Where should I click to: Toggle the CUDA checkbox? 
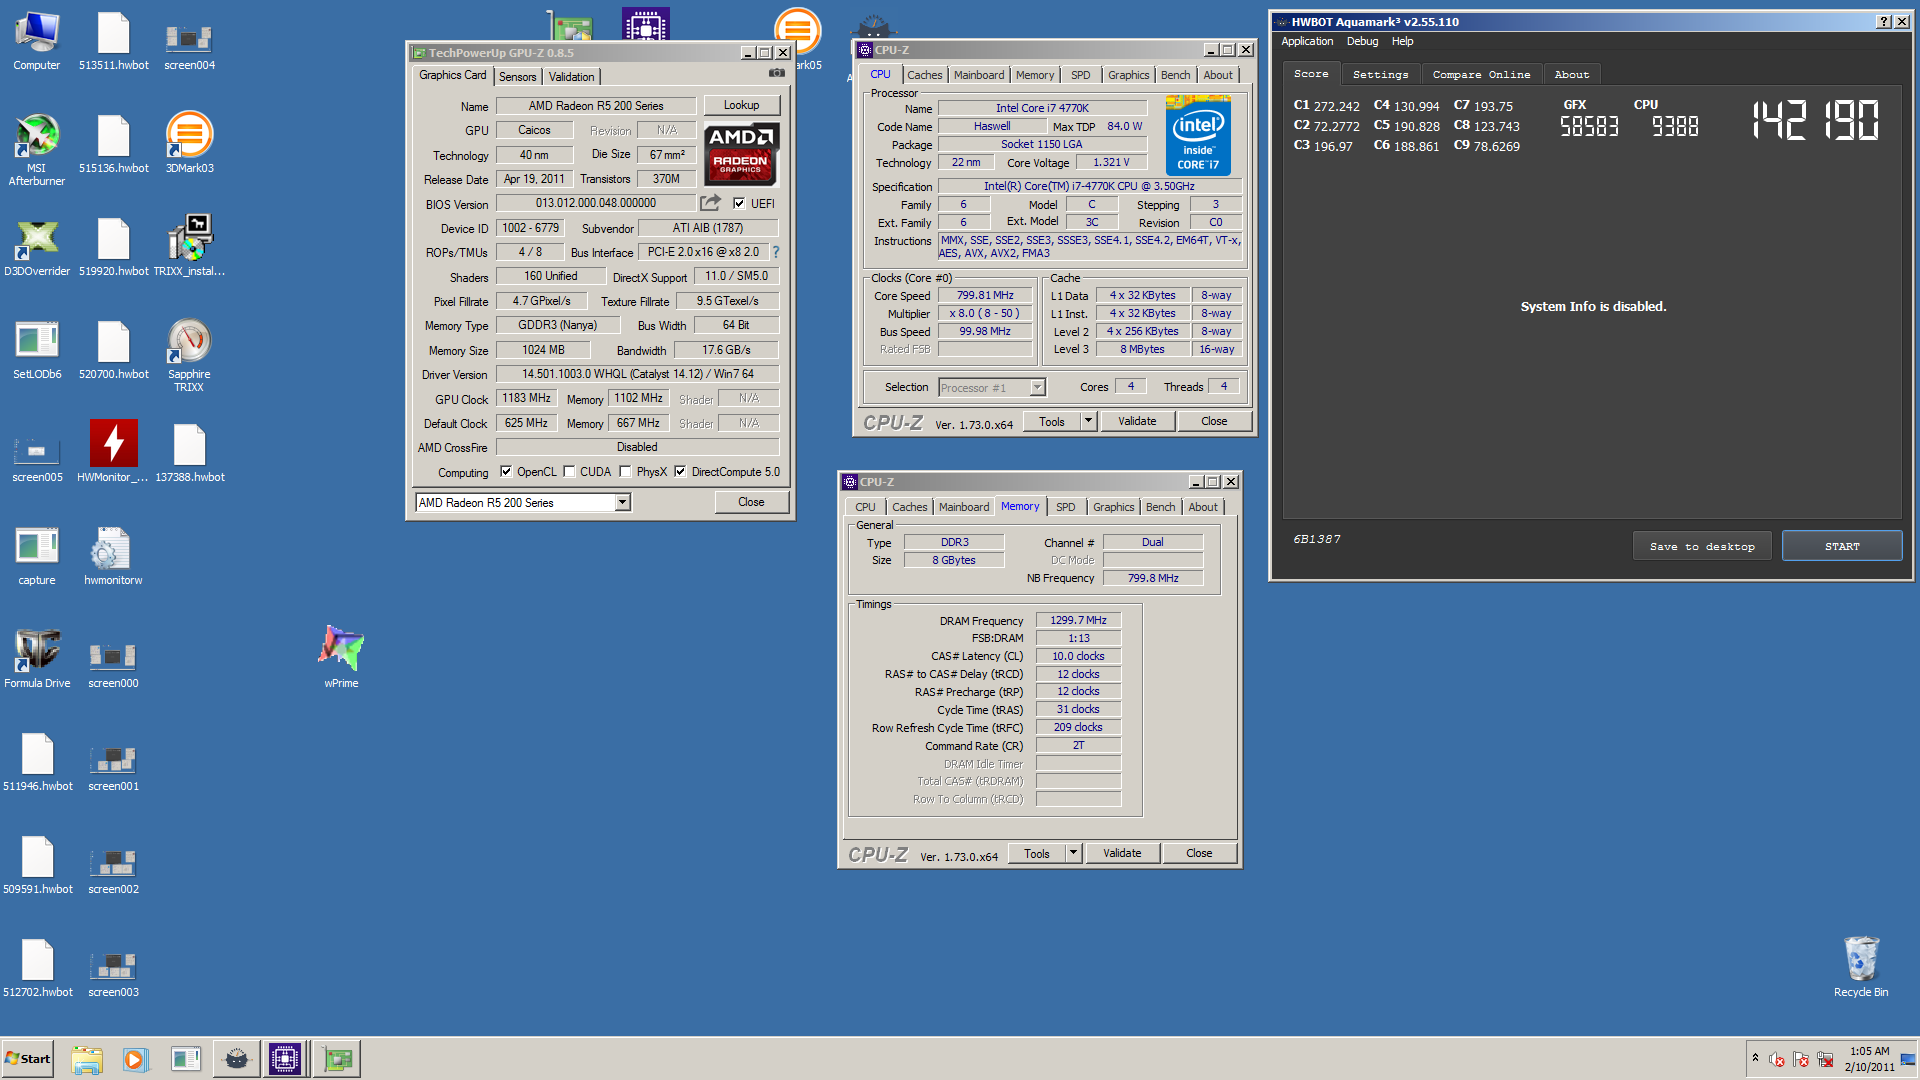[x=569, y=472]
